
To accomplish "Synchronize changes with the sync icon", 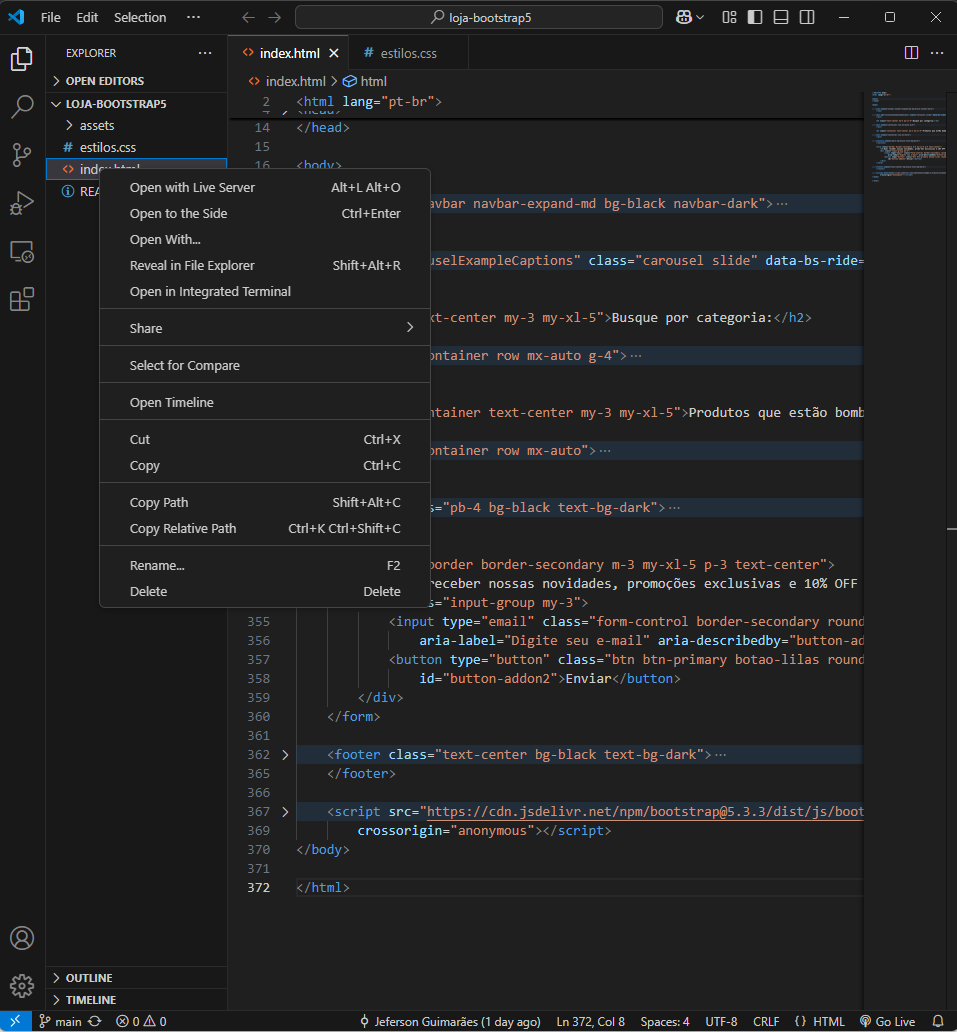I will point(95,1021).
